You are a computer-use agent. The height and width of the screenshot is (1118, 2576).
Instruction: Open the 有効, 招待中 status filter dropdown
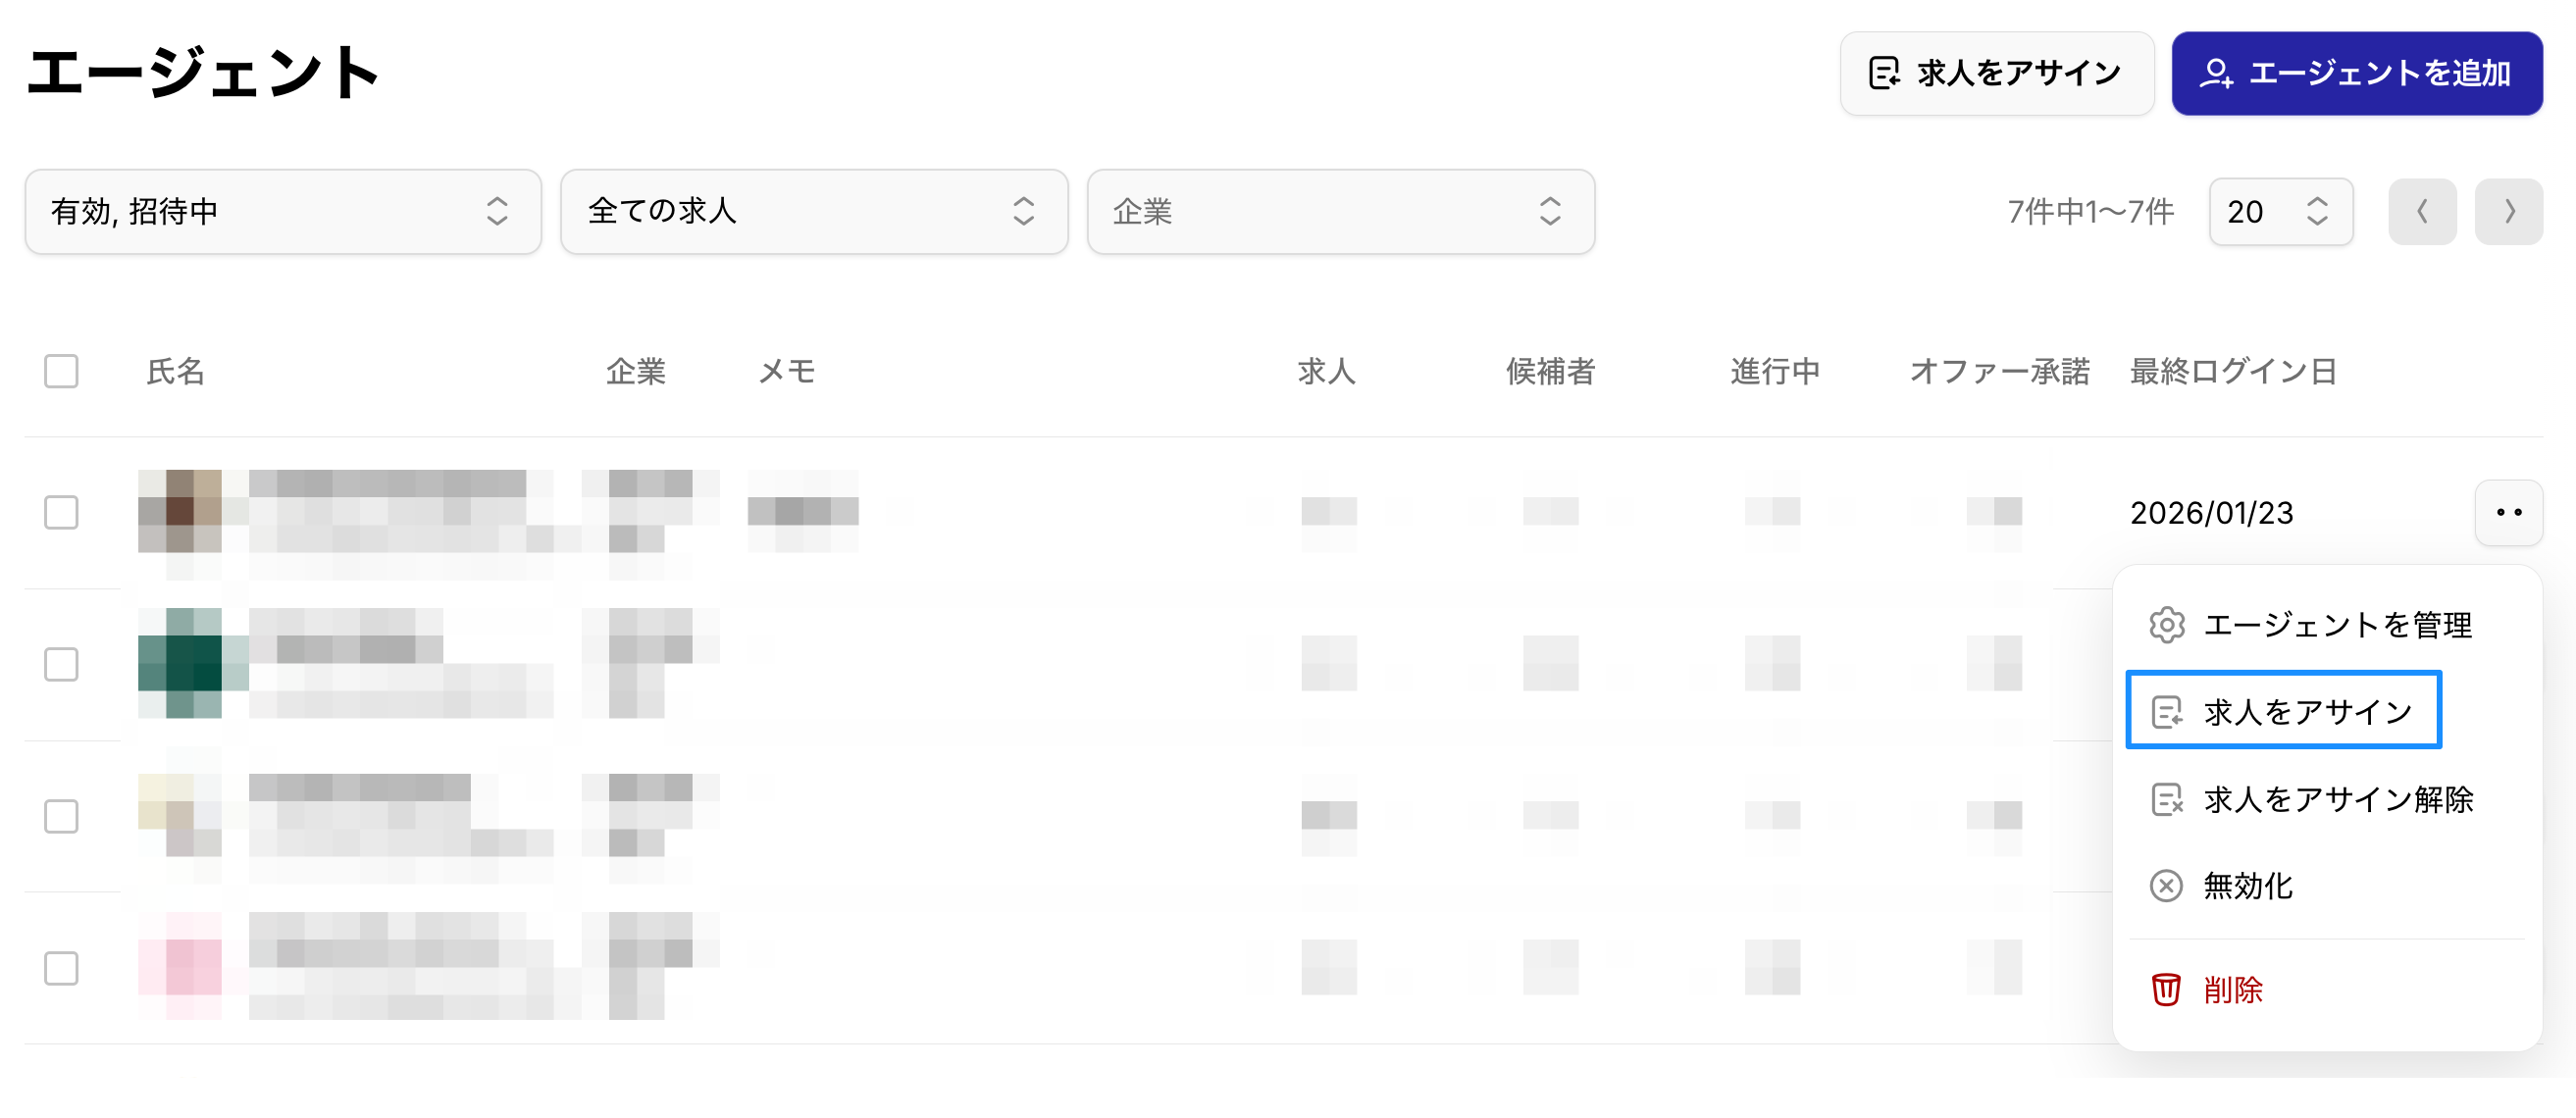click(283, 212)
